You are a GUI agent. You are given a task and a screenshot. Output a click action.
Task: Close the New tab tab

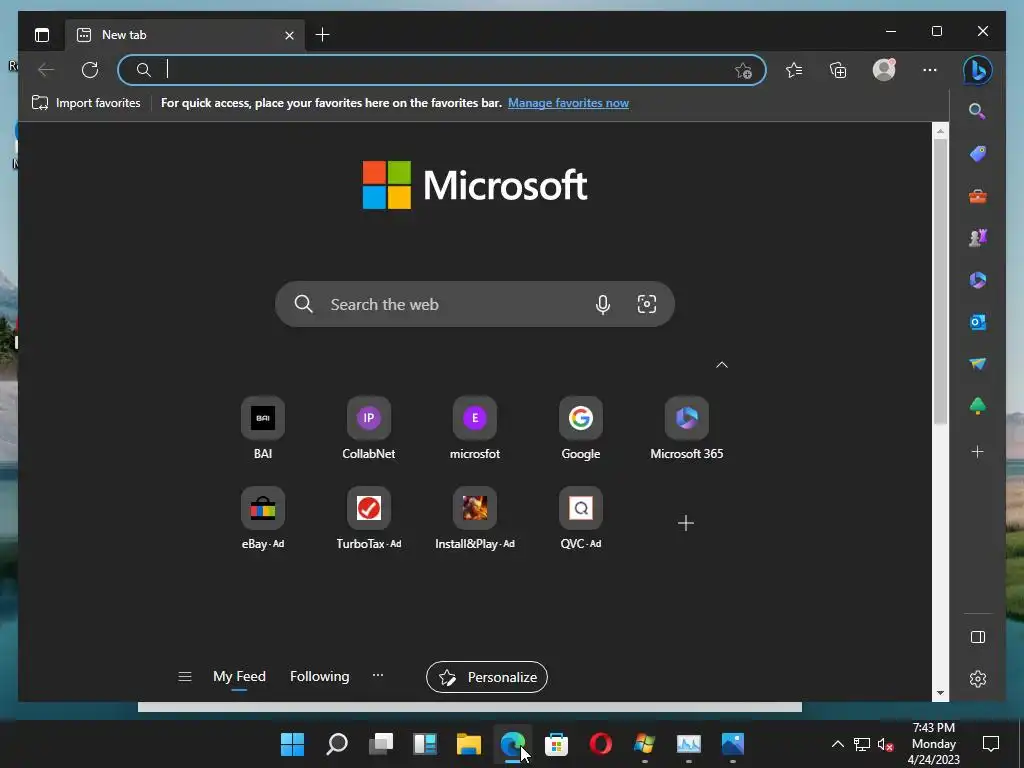coord(289,35)
